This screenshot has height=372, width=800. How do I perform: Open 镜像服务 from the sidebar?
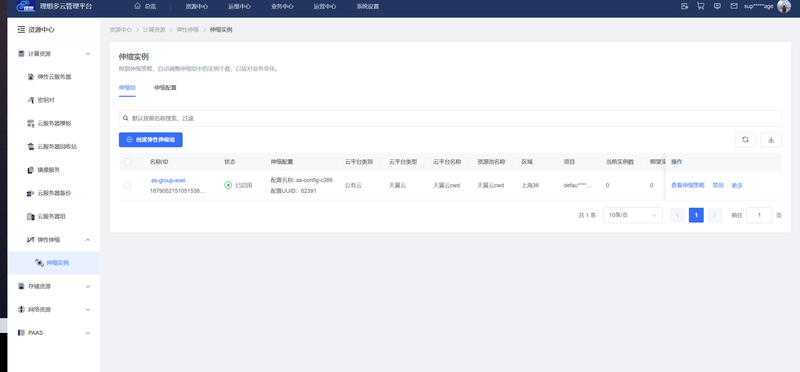[x=48, y=170]
